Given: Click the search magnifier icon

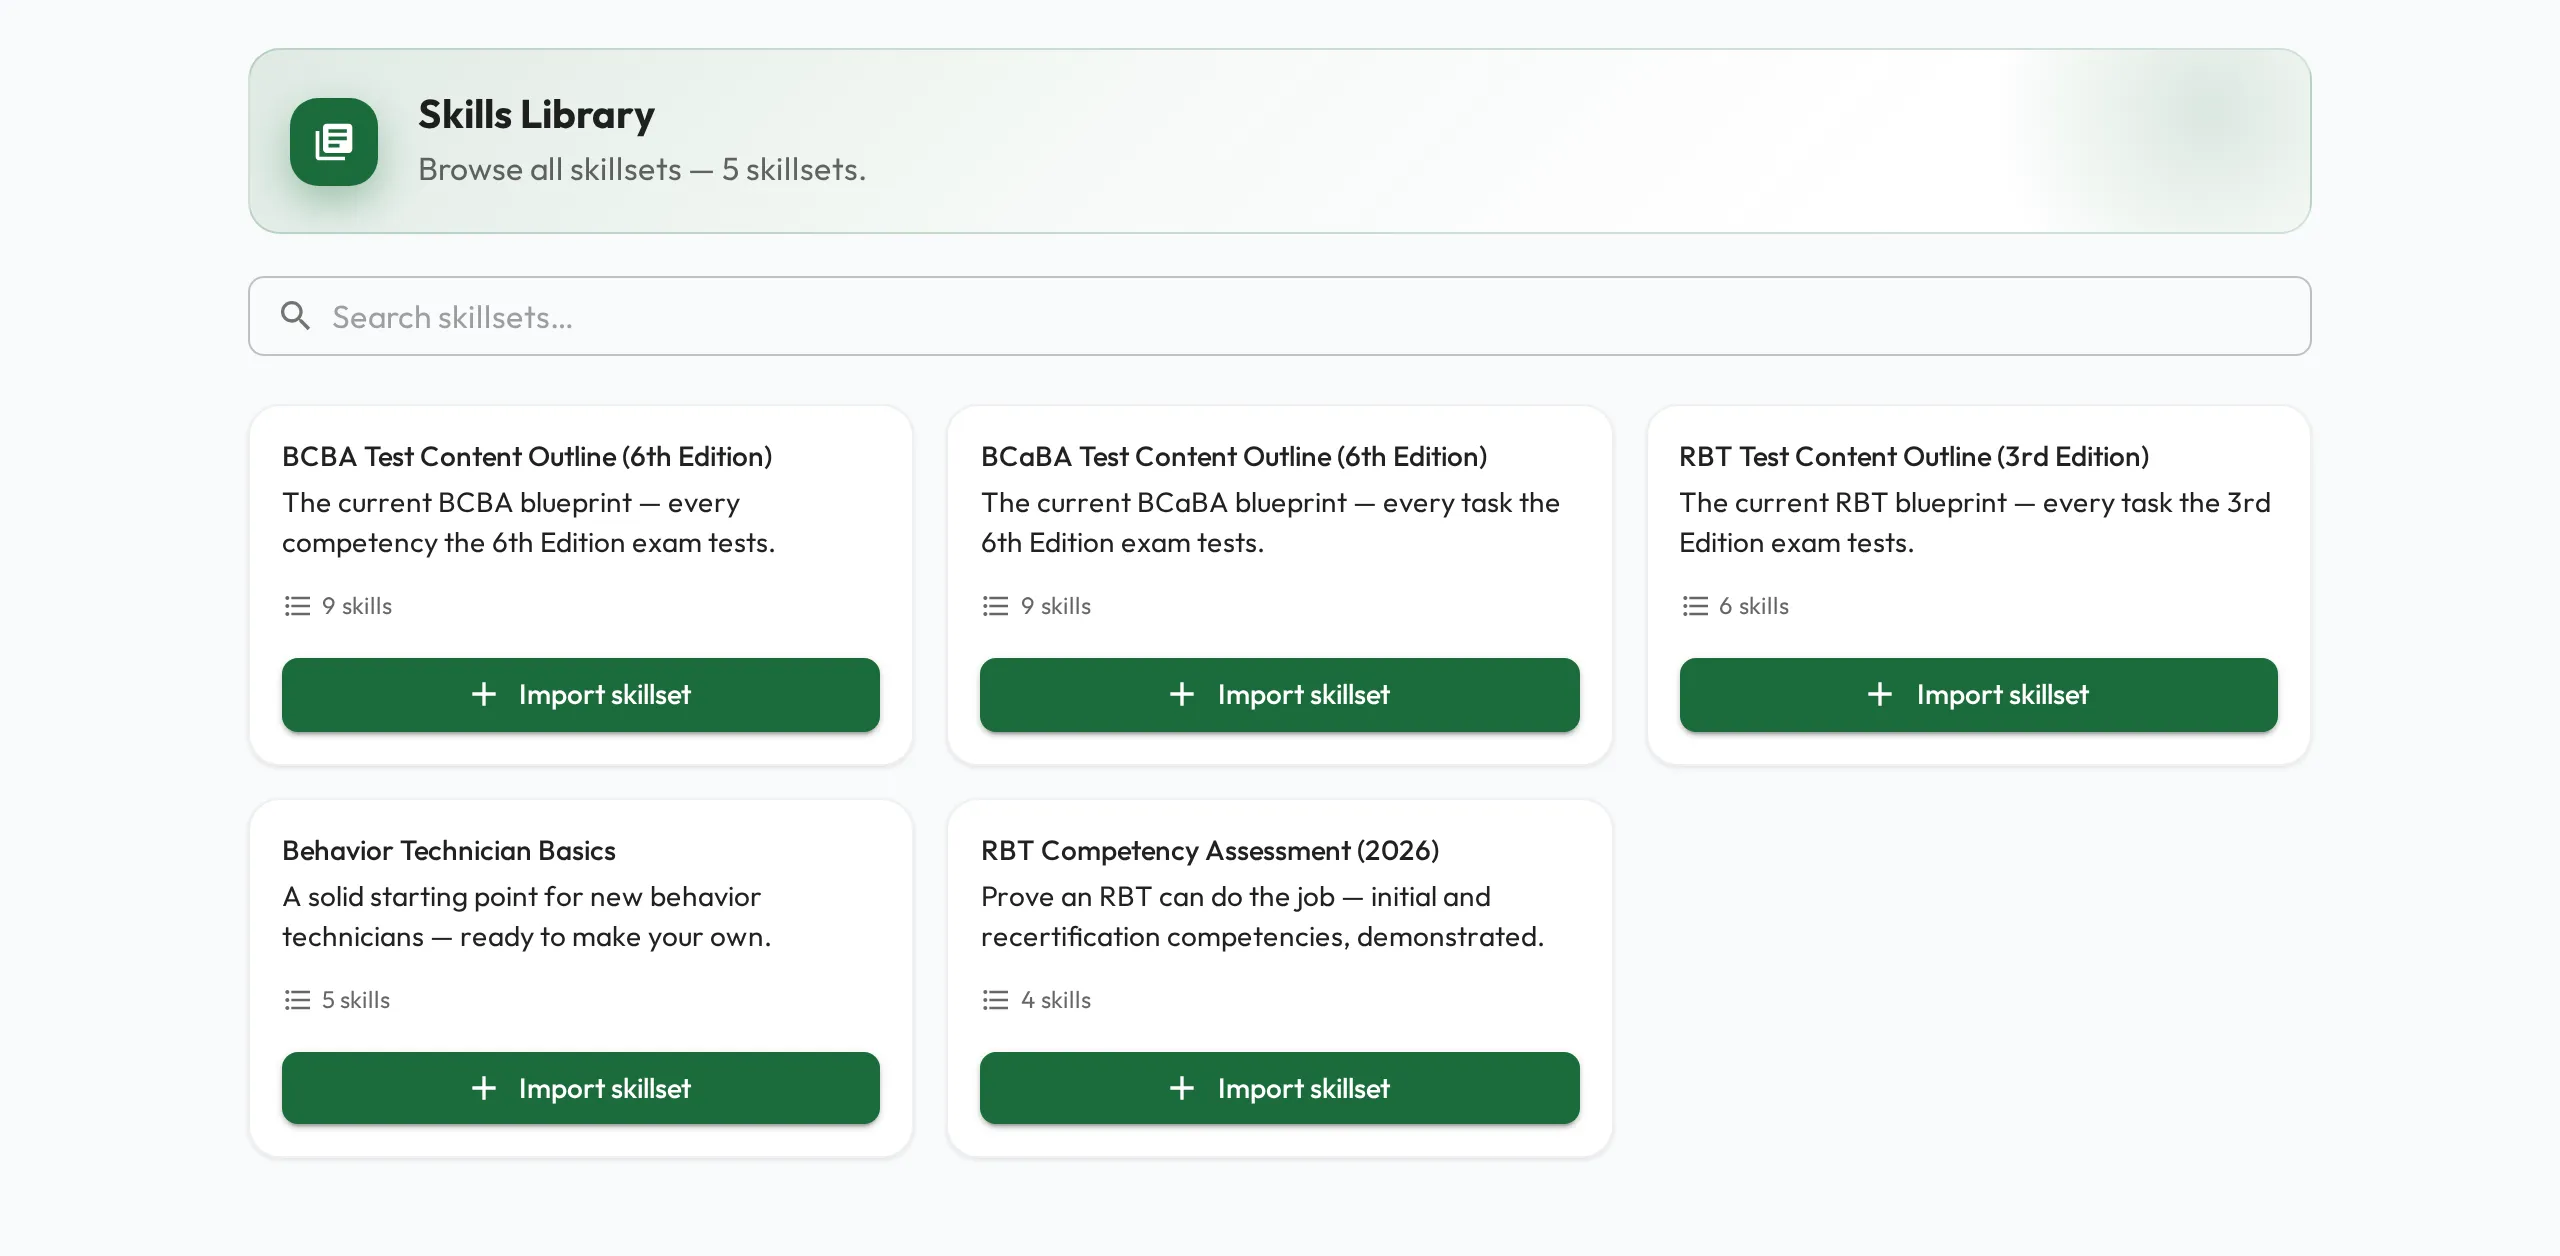Looking at the screenshot, I should pos(295,316).
